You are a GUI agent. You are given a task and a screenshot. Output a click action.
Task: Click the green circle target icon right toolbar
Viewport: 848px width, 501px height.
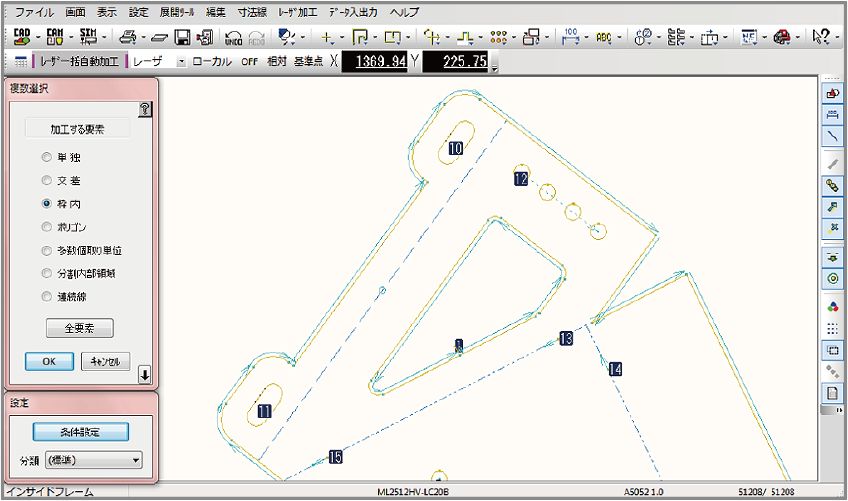click(832, 279)
